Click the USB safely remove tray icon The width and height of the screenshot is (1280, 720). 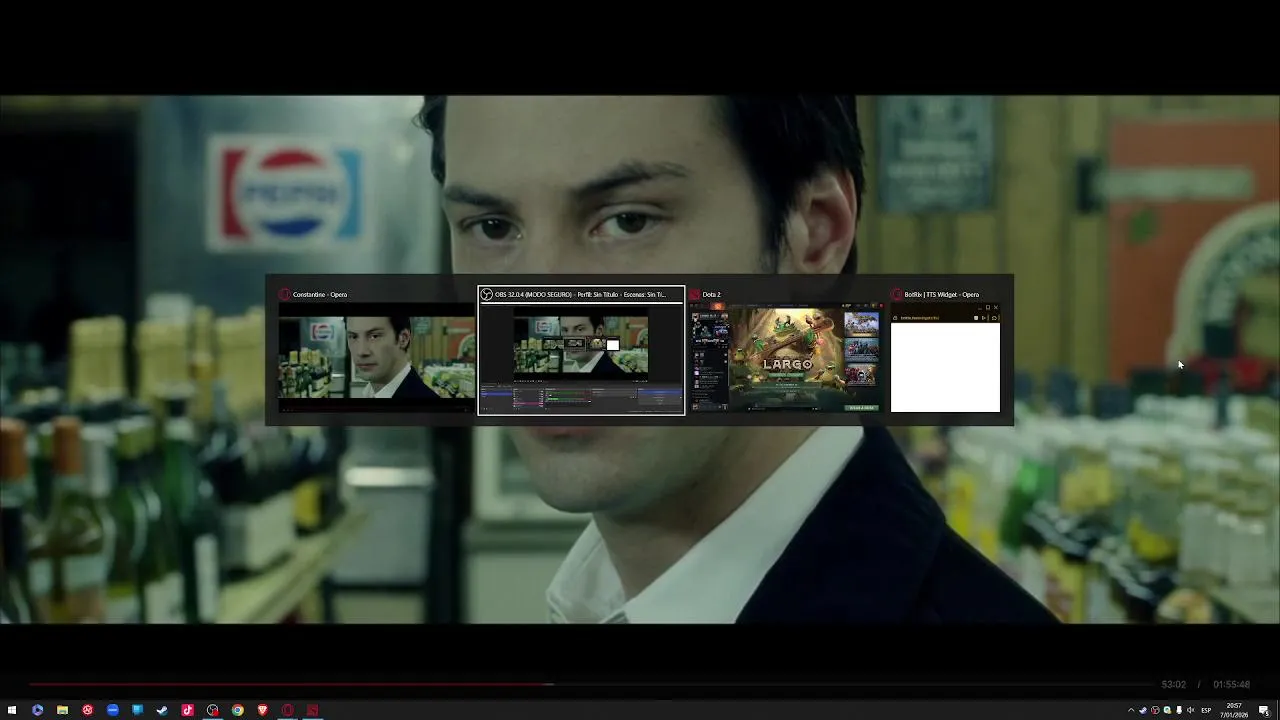click(x=1178, y=710)
